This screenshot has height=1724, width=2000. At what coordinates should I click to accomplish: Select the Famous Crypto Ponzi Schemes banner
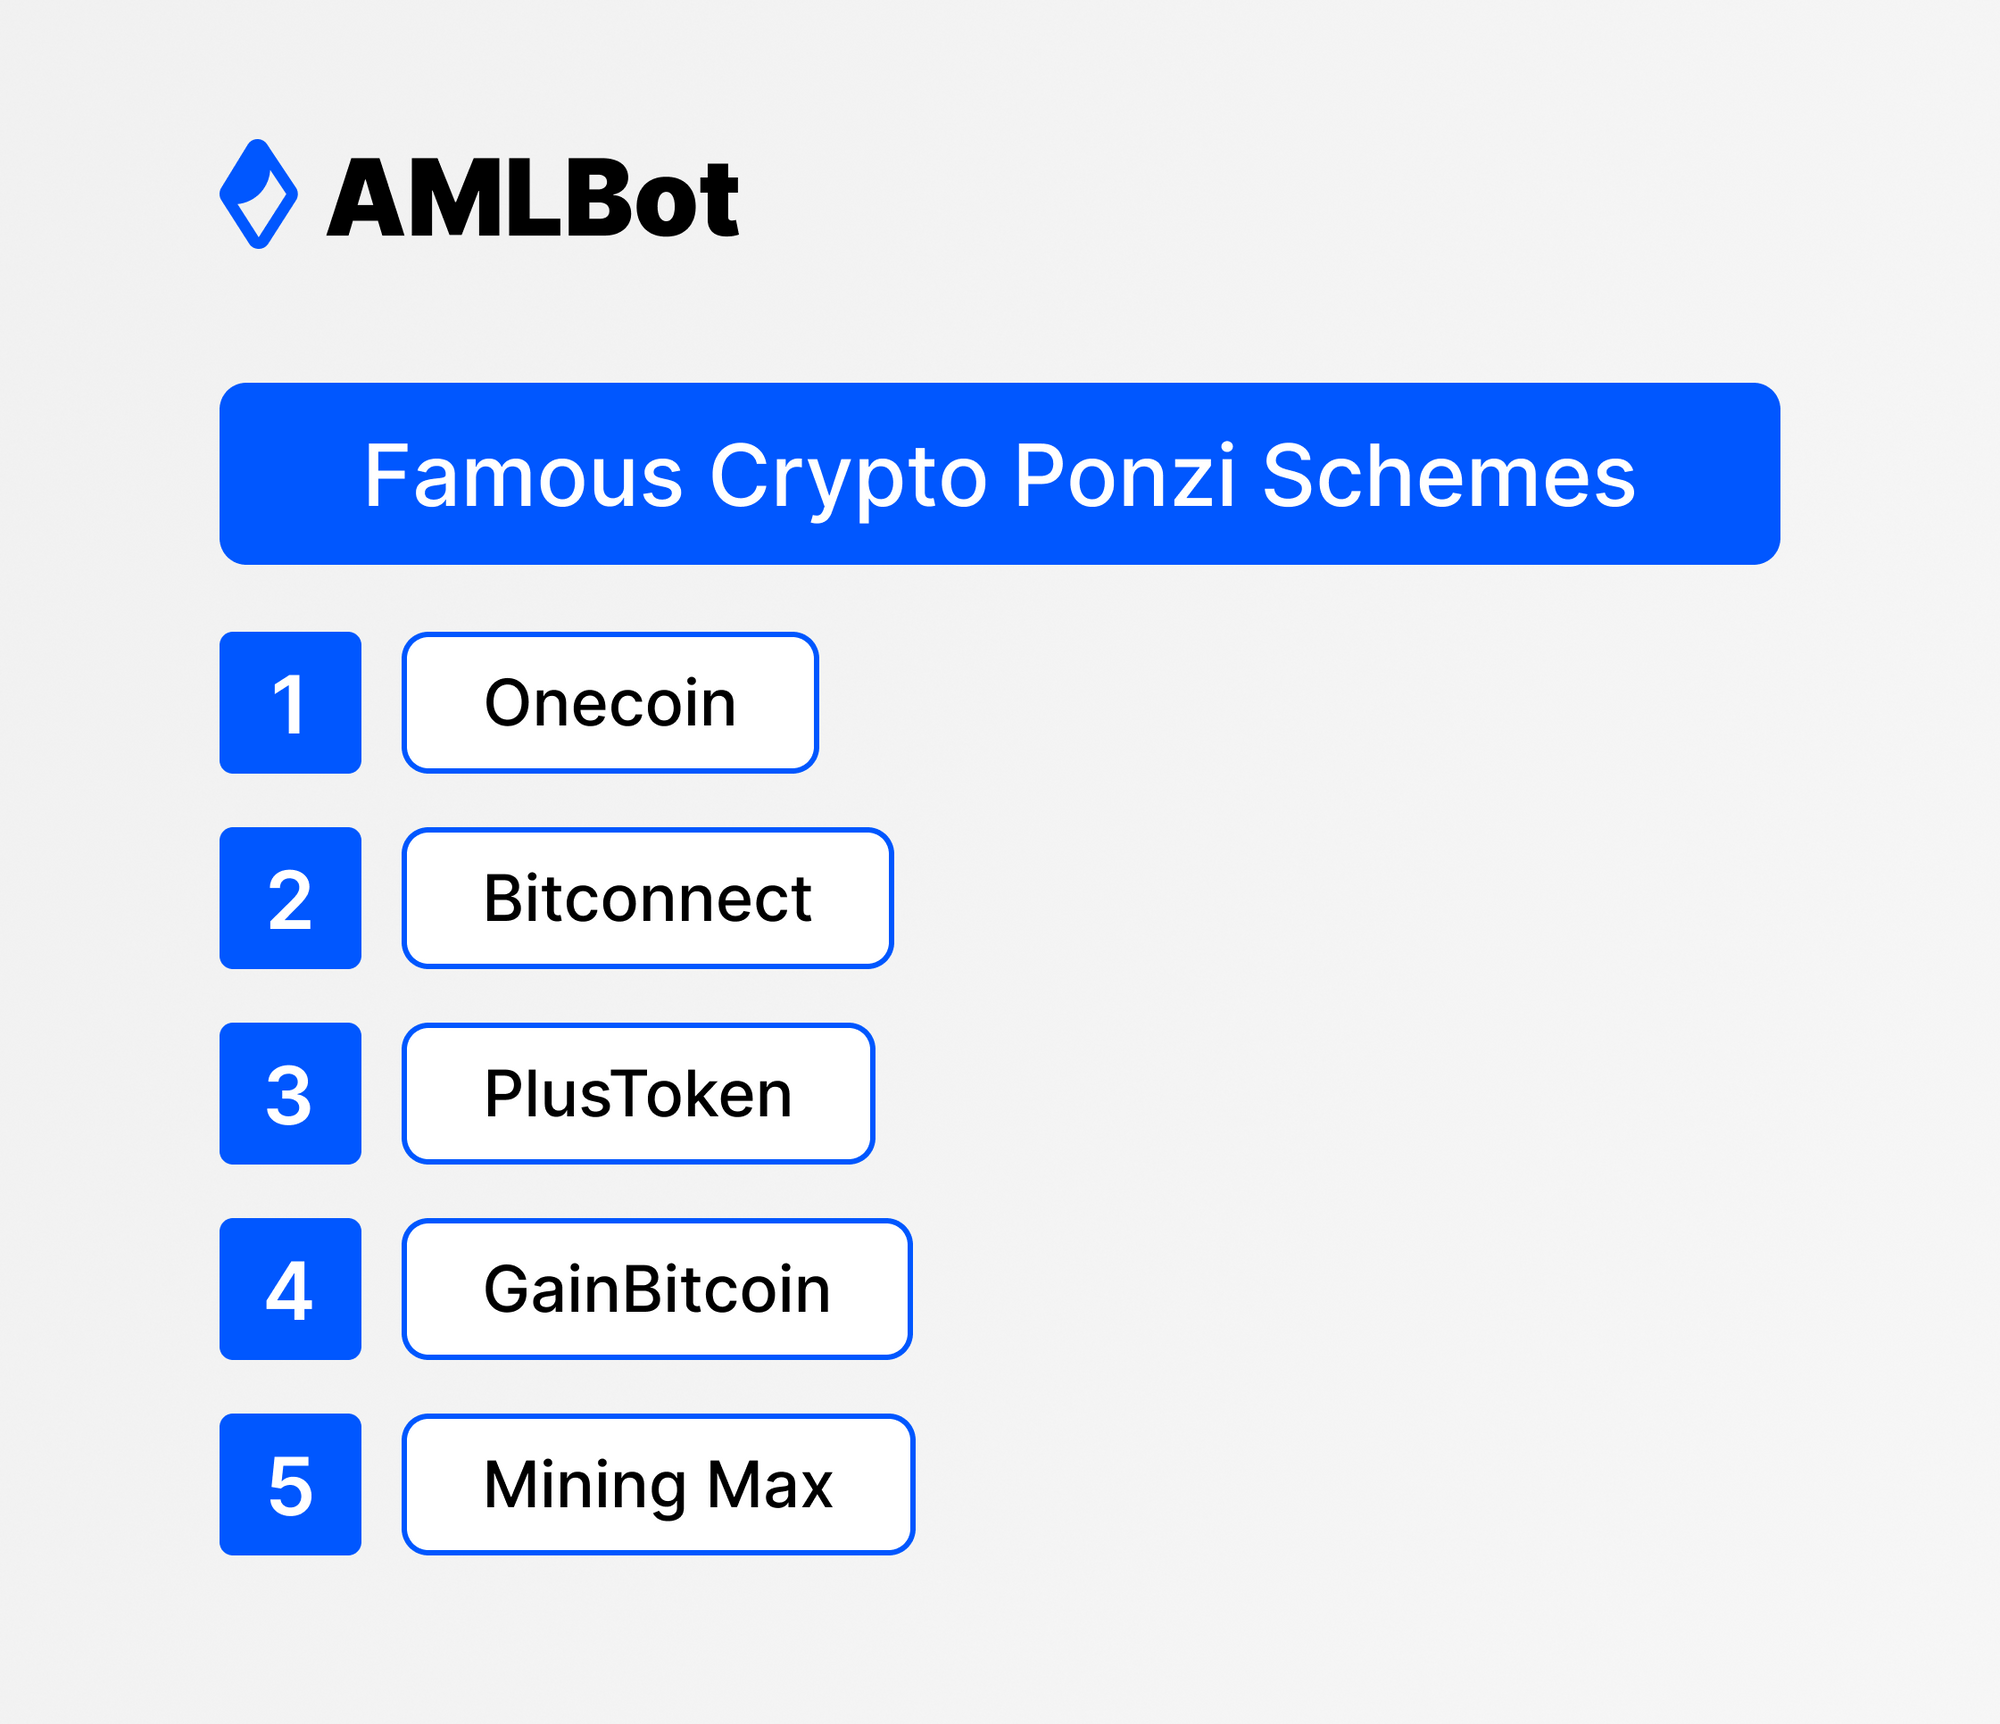(x=999, y=474)
